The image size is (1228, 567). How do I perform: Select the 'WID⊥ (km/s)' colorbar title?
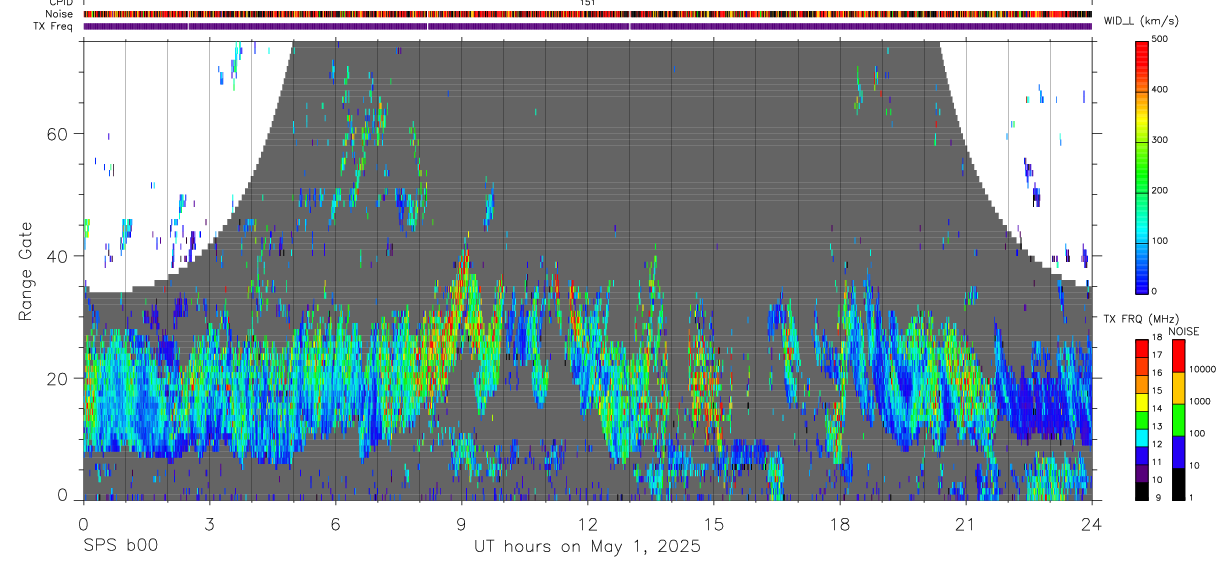point(1140,21)
